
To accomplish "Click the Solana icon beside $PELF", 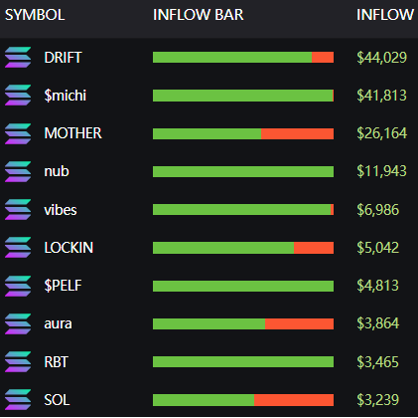I will pos(18,286).
